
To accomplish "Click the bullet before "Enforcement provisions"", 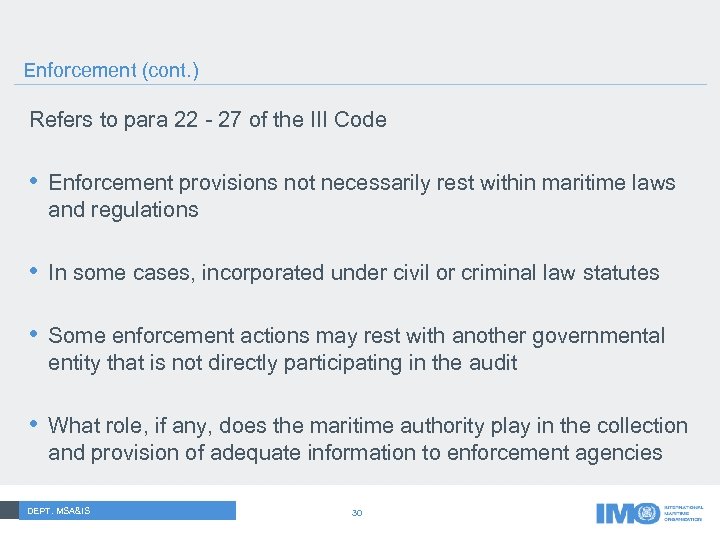I will pyautogui.click(x=35, y=183).
